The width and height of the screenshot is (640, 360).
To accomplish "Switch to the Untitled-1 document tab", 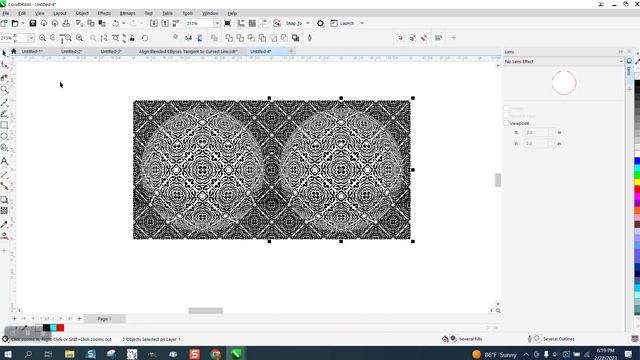I will pyautogui.click(x=32, y=51).
